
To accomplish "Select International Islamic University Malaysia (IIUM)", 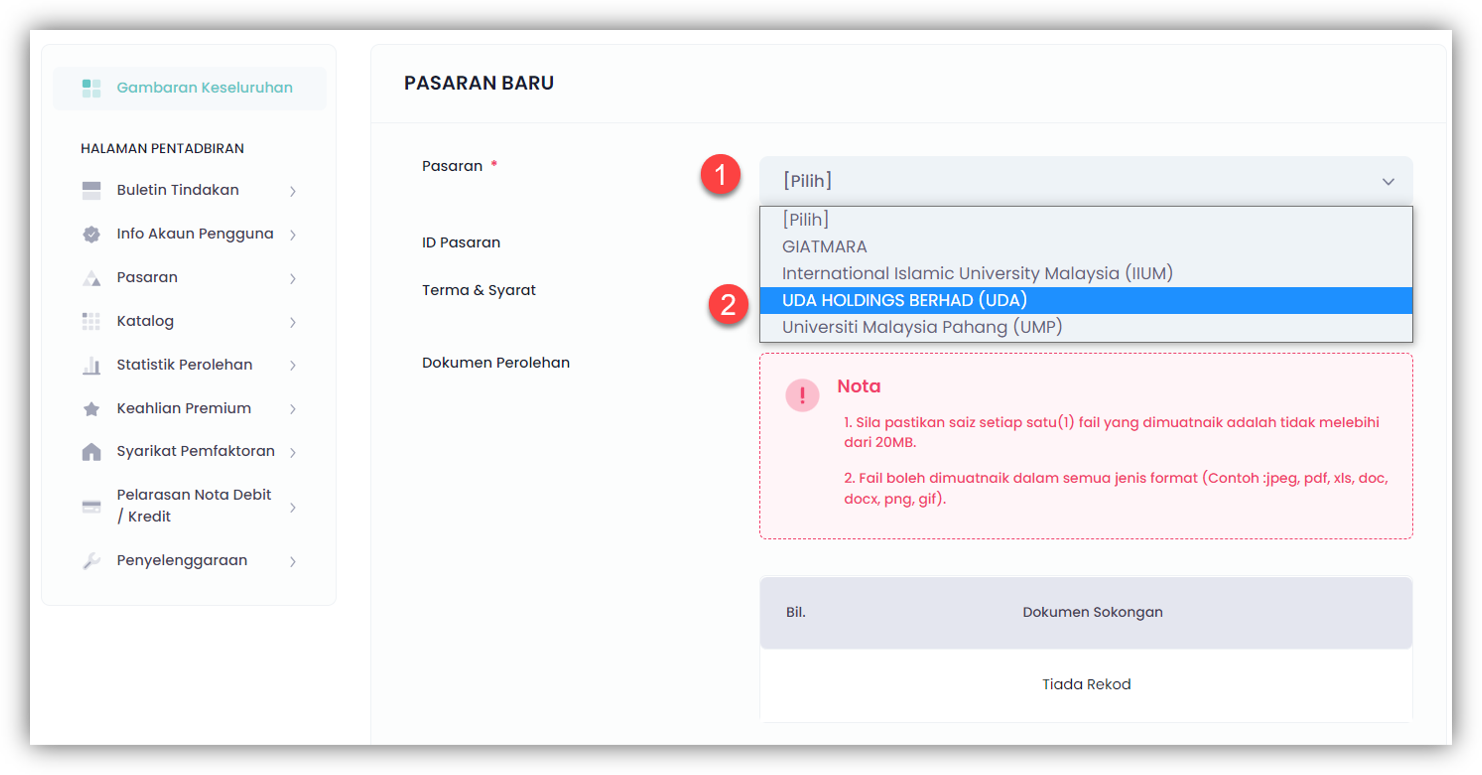I will [x=977, y=273].
